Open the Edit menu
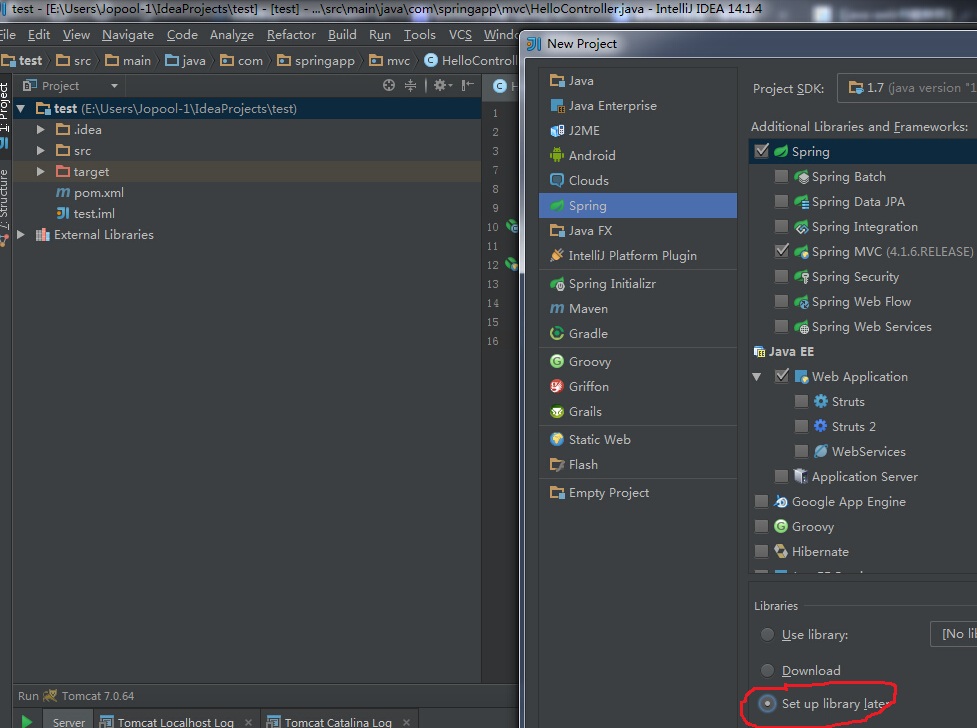The width and height of the screenshot is (977, 728). coord(39,35)
